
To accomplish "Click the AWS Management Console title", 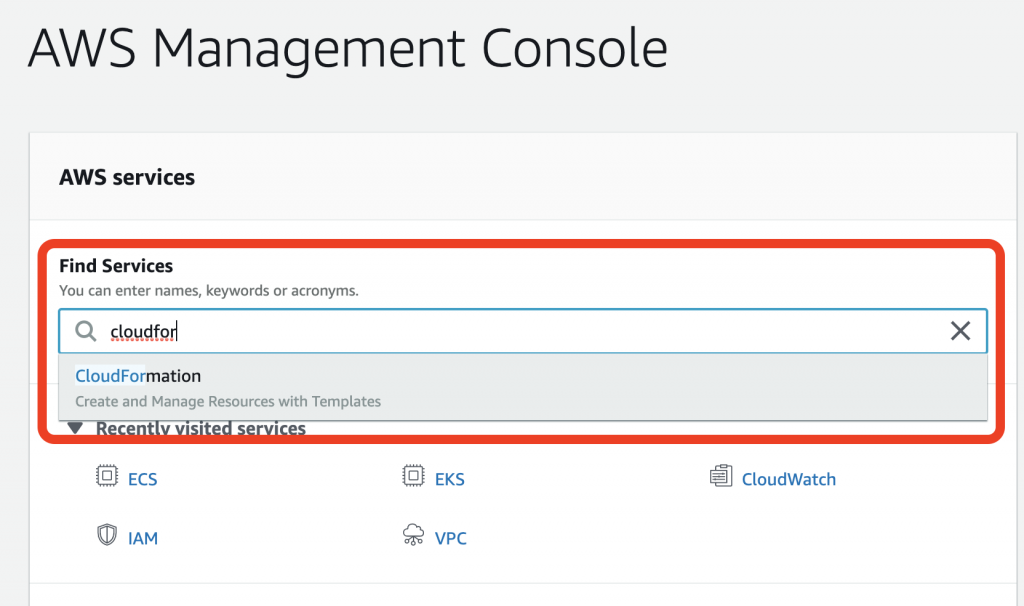I will click(347, 48).
